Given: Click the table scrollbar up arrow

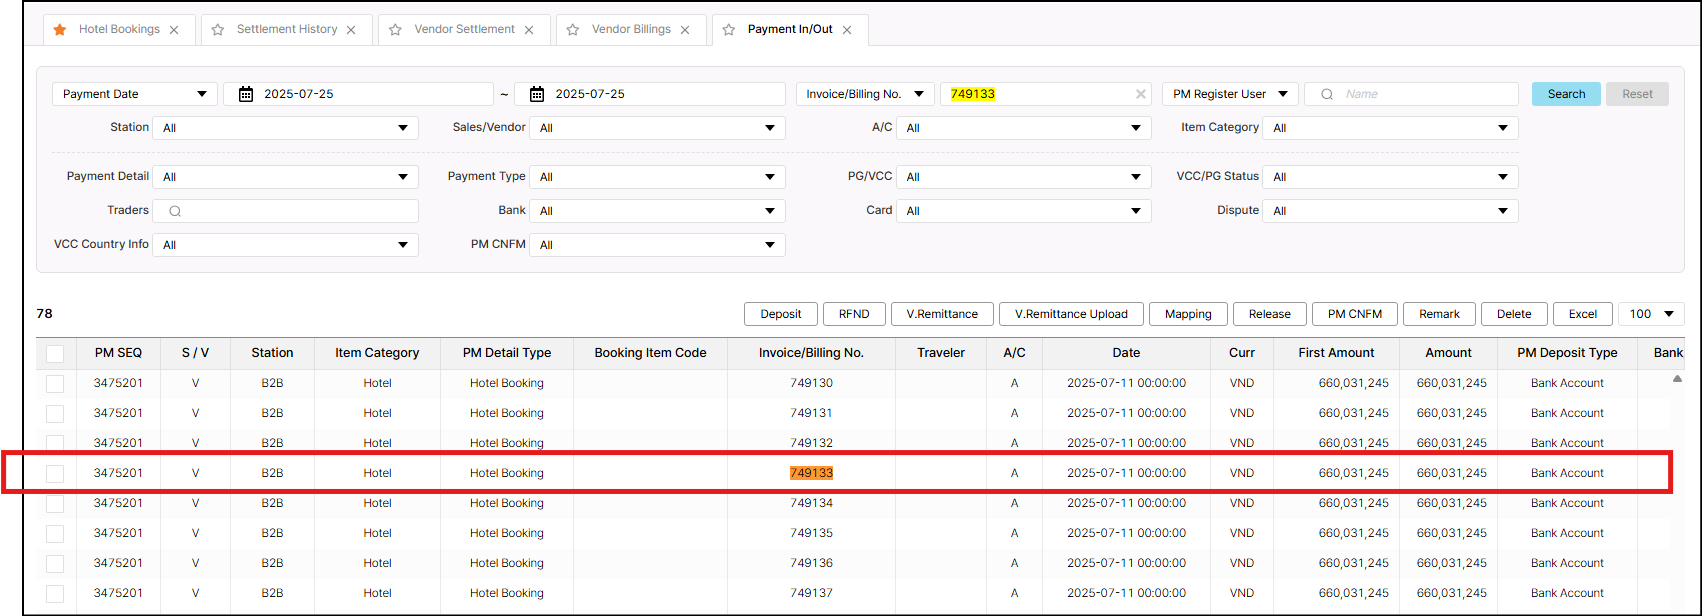Looking at the screenshot, I should pyautogui.click(x=1677, y=379).
